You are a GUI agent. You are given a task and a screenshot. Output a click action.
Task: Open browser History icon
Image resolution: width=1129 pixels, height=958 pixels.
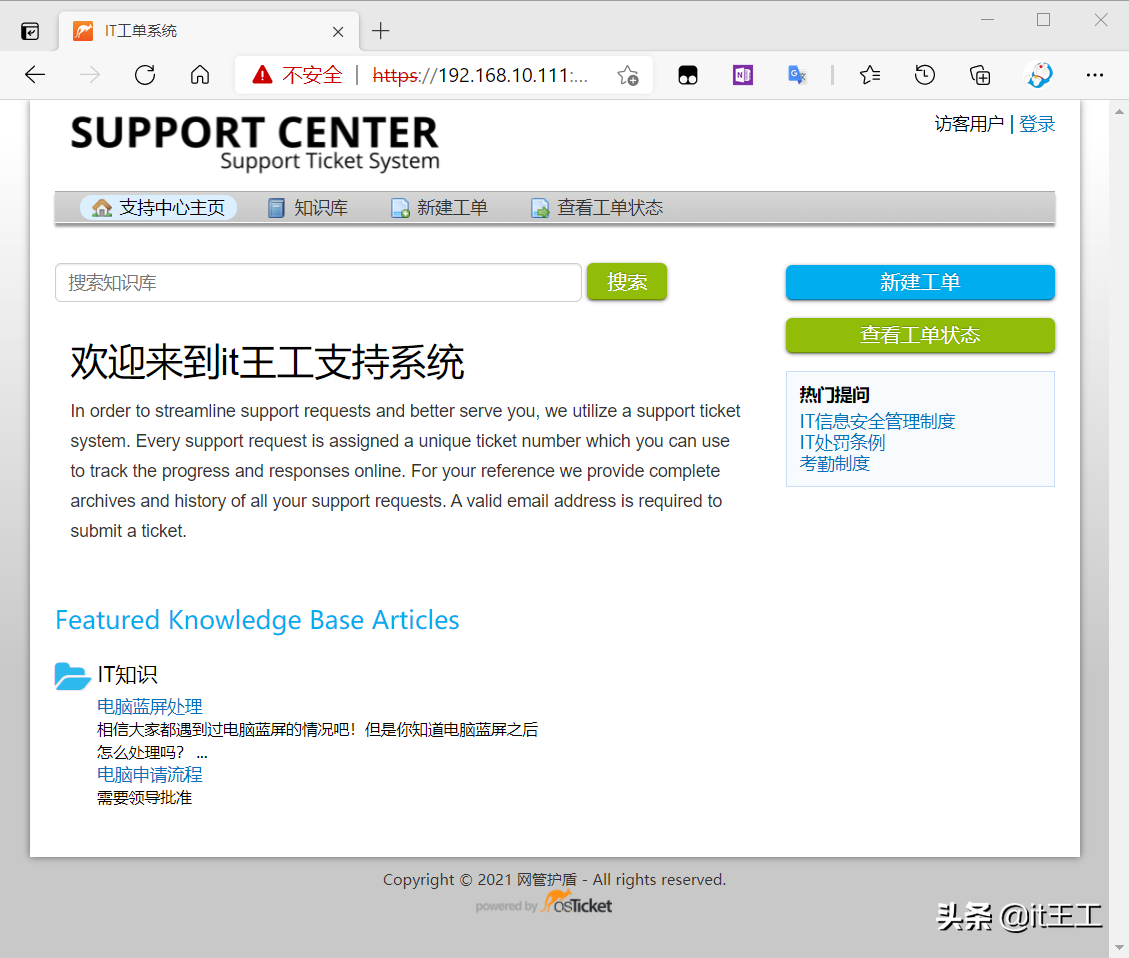click(x=925, y=75)
